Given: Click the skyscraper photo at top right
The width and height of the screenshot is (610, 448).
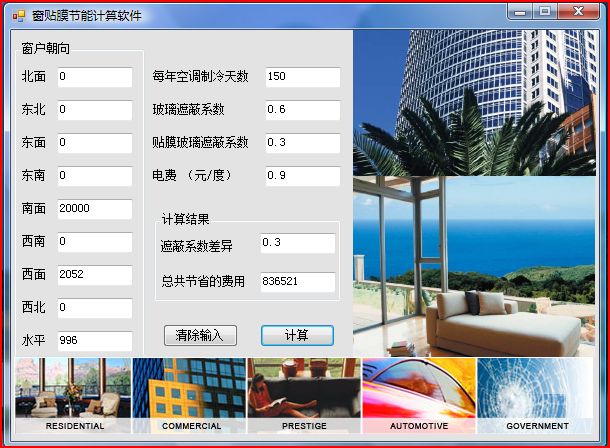Looking at the screenshot, I should click(475, 103).
